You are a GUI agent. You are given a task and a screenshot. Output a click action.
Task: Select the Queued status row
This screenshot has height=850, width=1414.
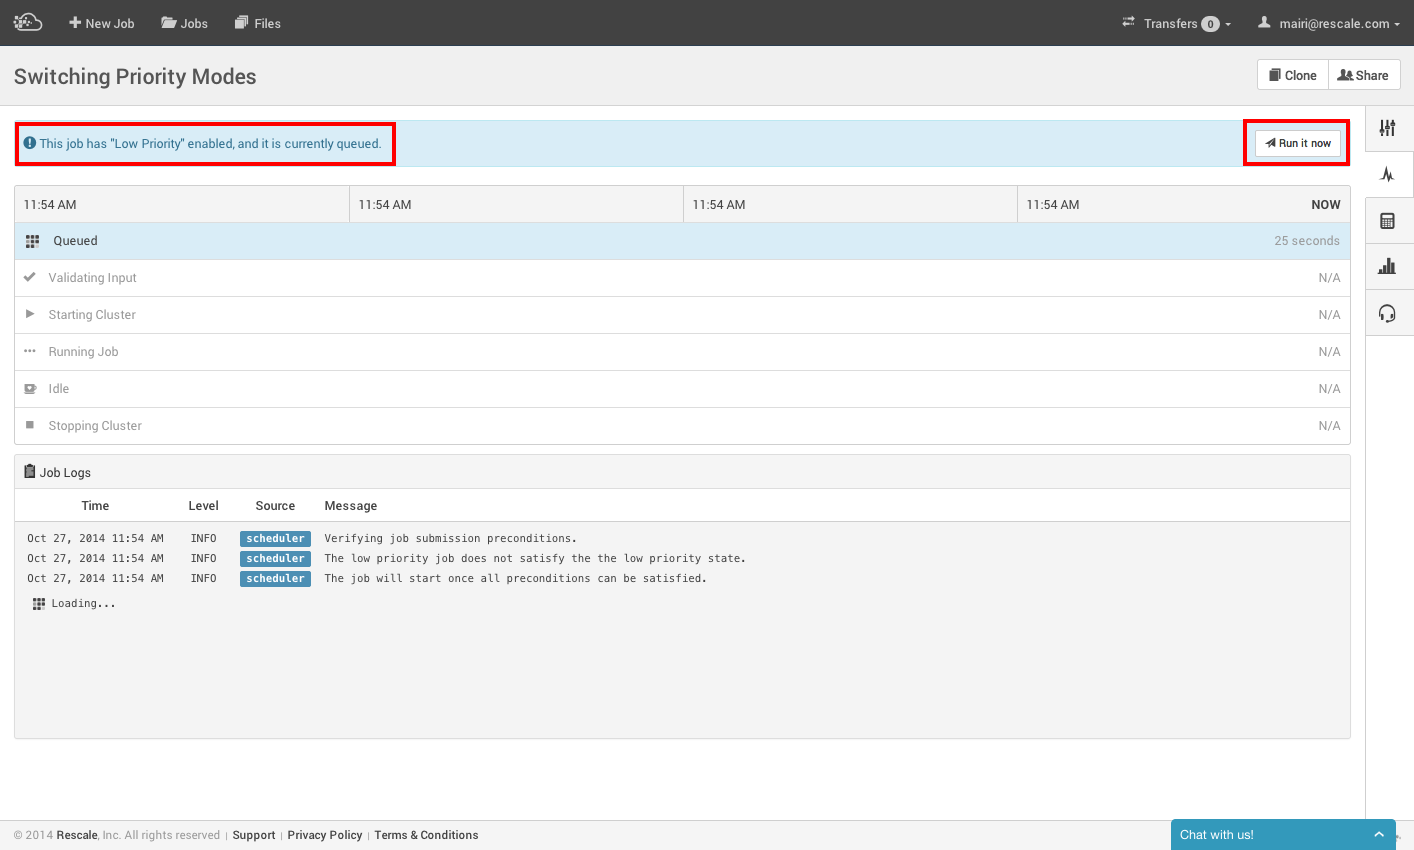point(682,241)
